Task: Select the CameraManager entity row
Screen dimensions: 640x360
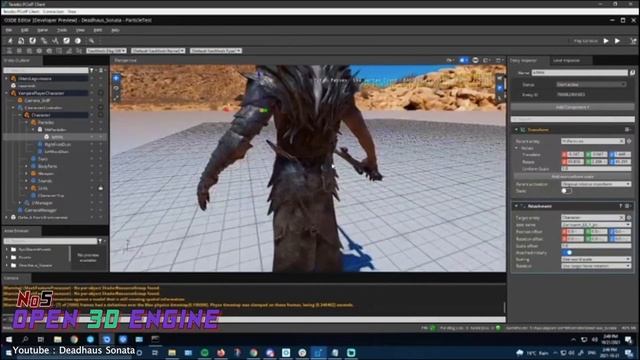Action: pos(40,210)
